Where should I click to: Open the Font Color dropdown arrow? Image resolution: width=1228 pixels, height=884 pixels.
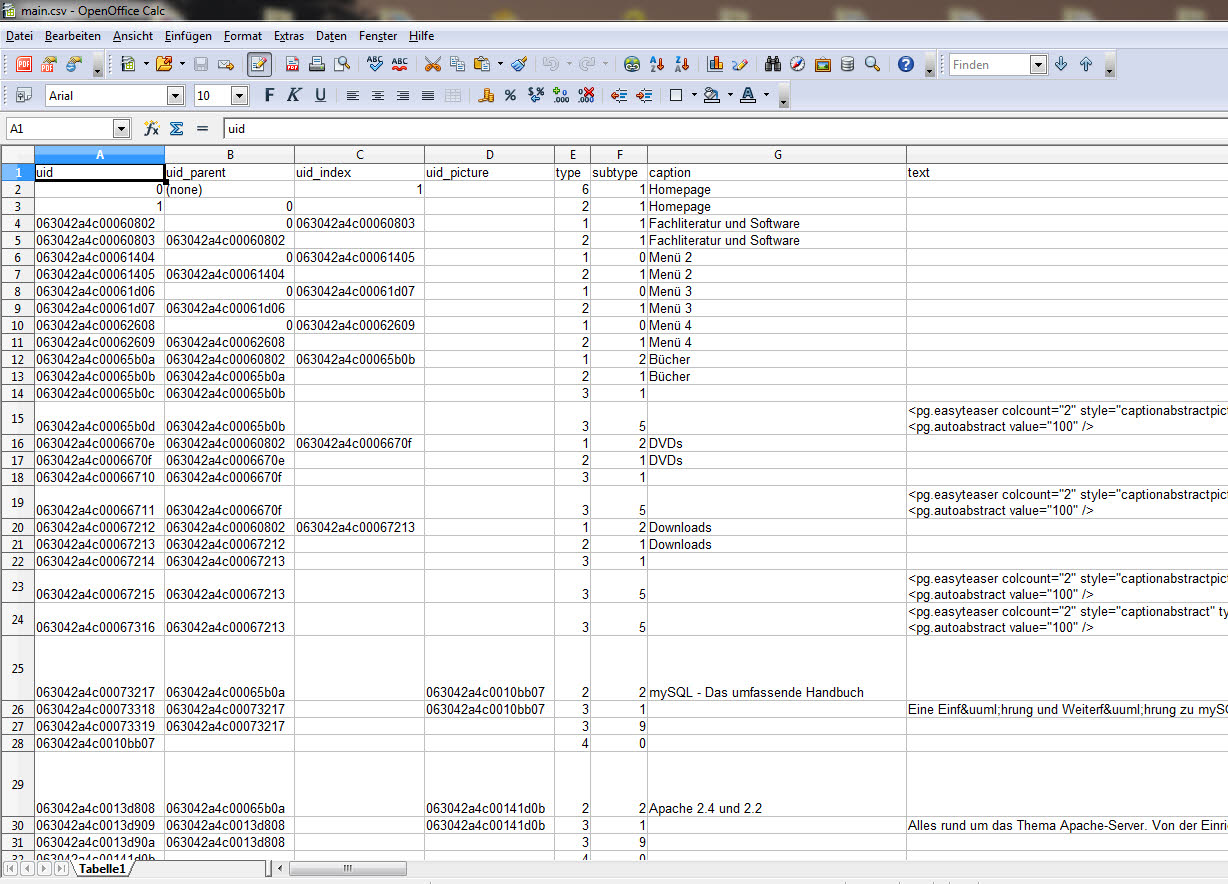pos(766,95)
